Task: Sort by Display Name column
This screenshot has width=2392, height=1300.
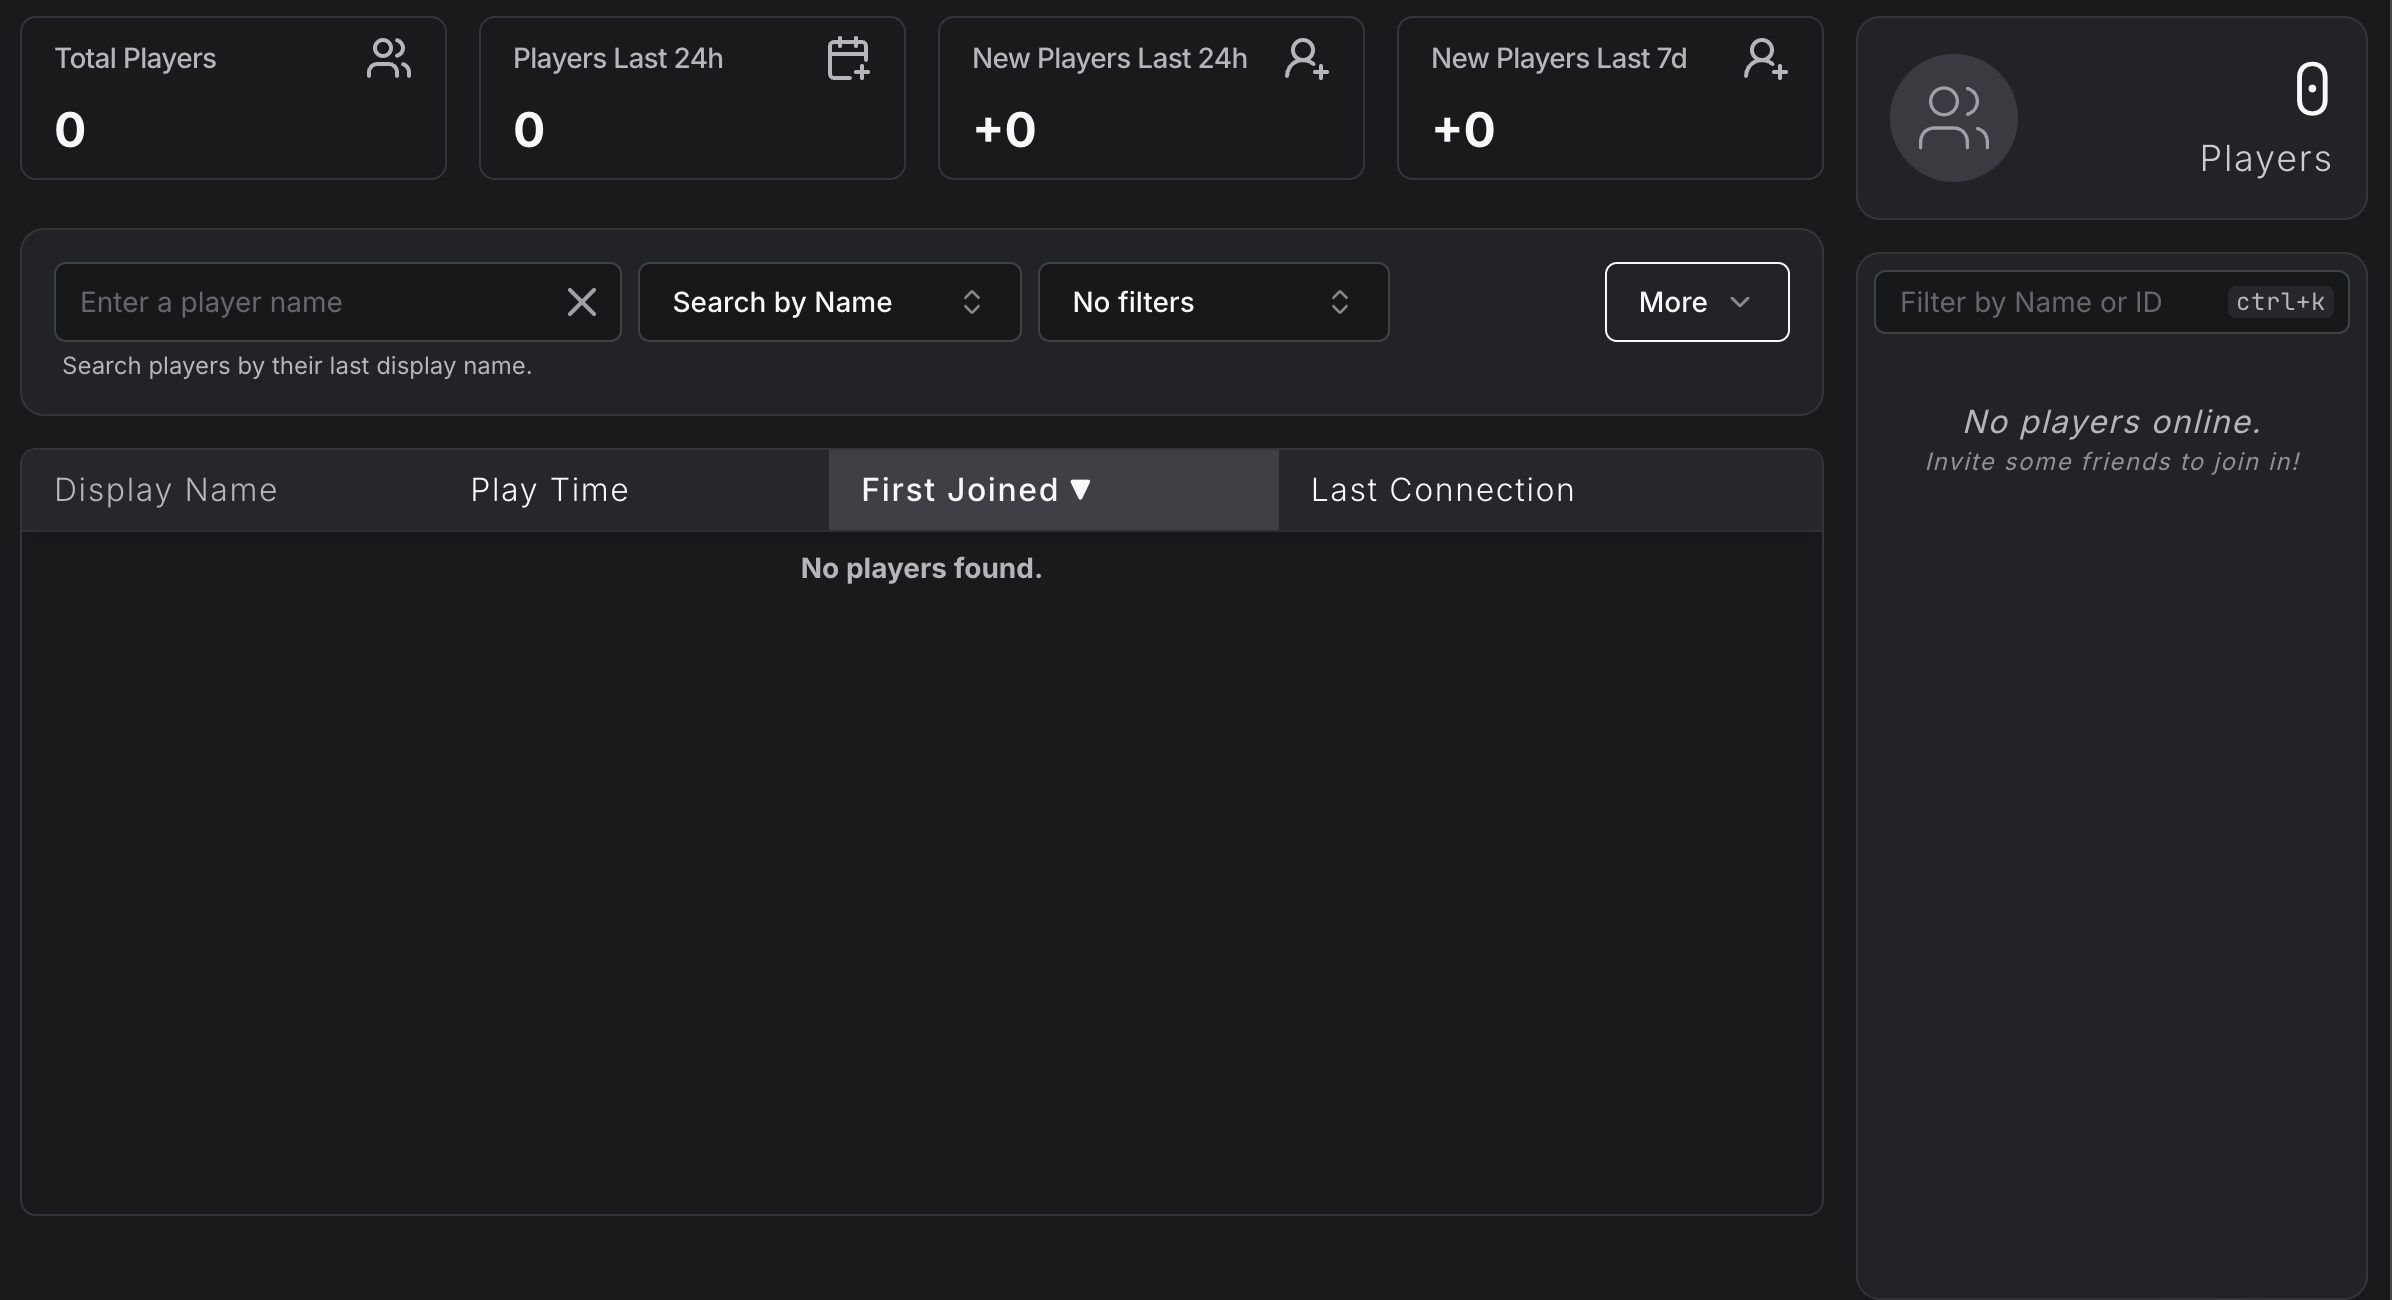Action: [166, 490]
